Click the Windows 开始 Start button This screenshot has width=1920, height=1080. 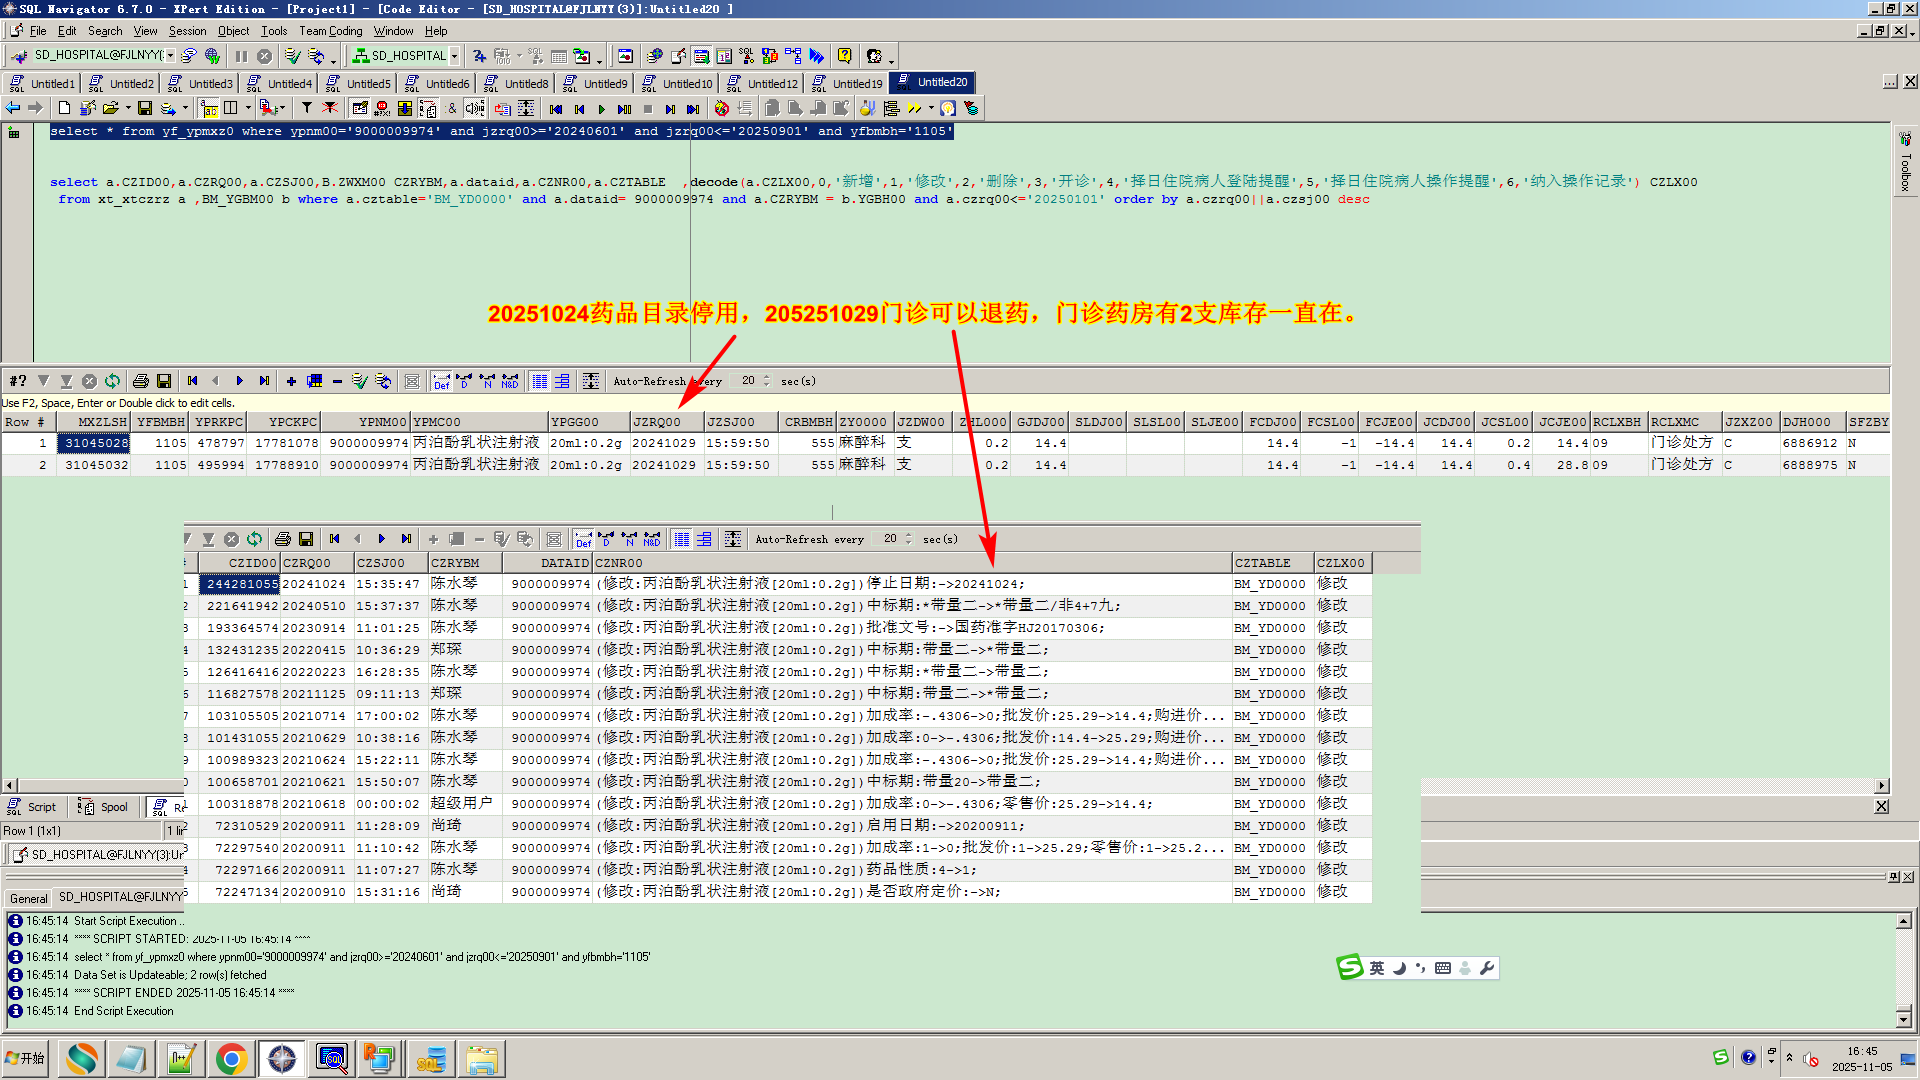tap(26, 1058)
